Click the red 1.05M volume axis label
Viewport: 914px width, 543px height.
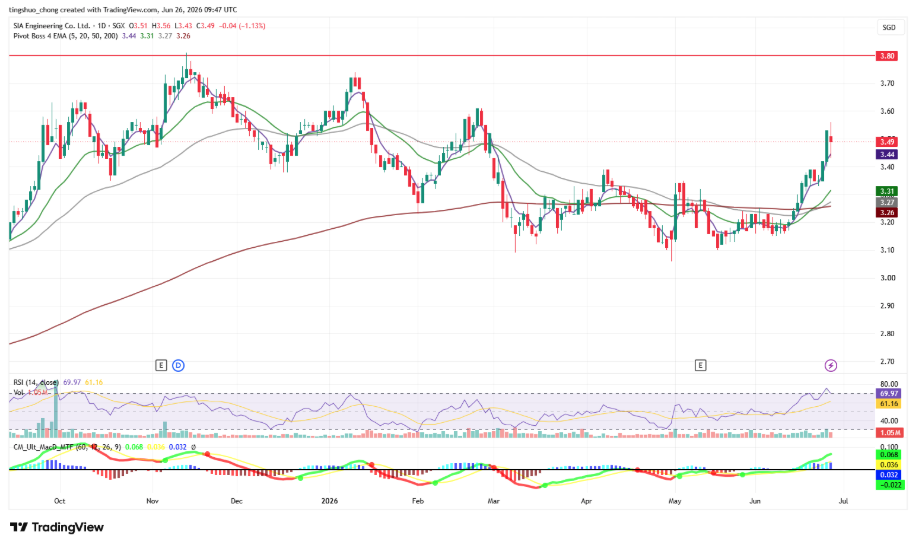pos(890,432)
